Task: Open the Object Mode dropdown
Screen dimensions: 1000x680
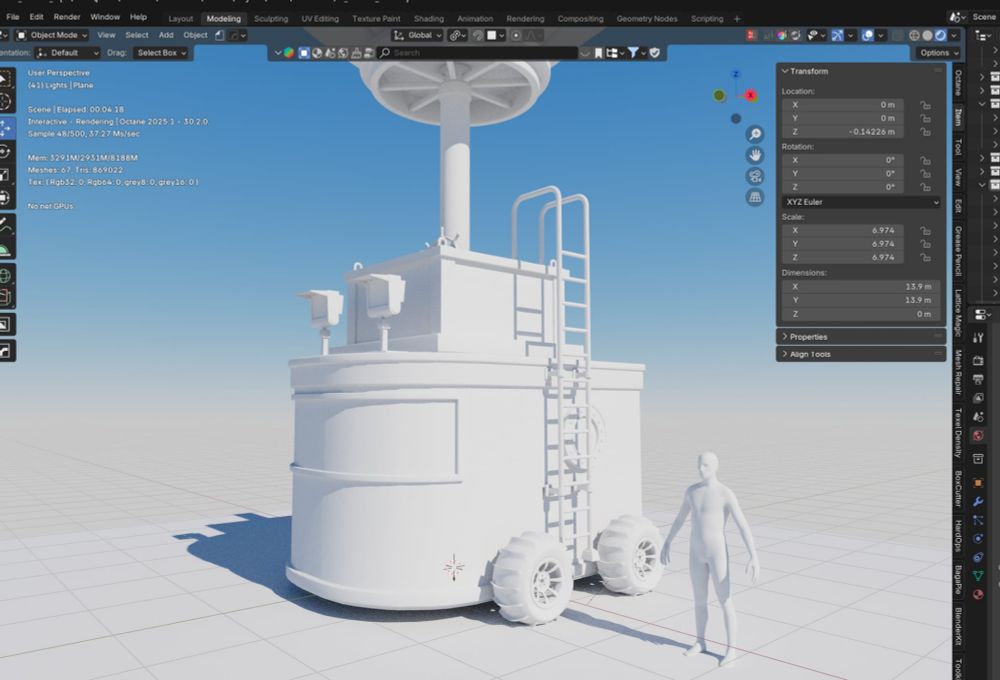Action: pos(52,35)
